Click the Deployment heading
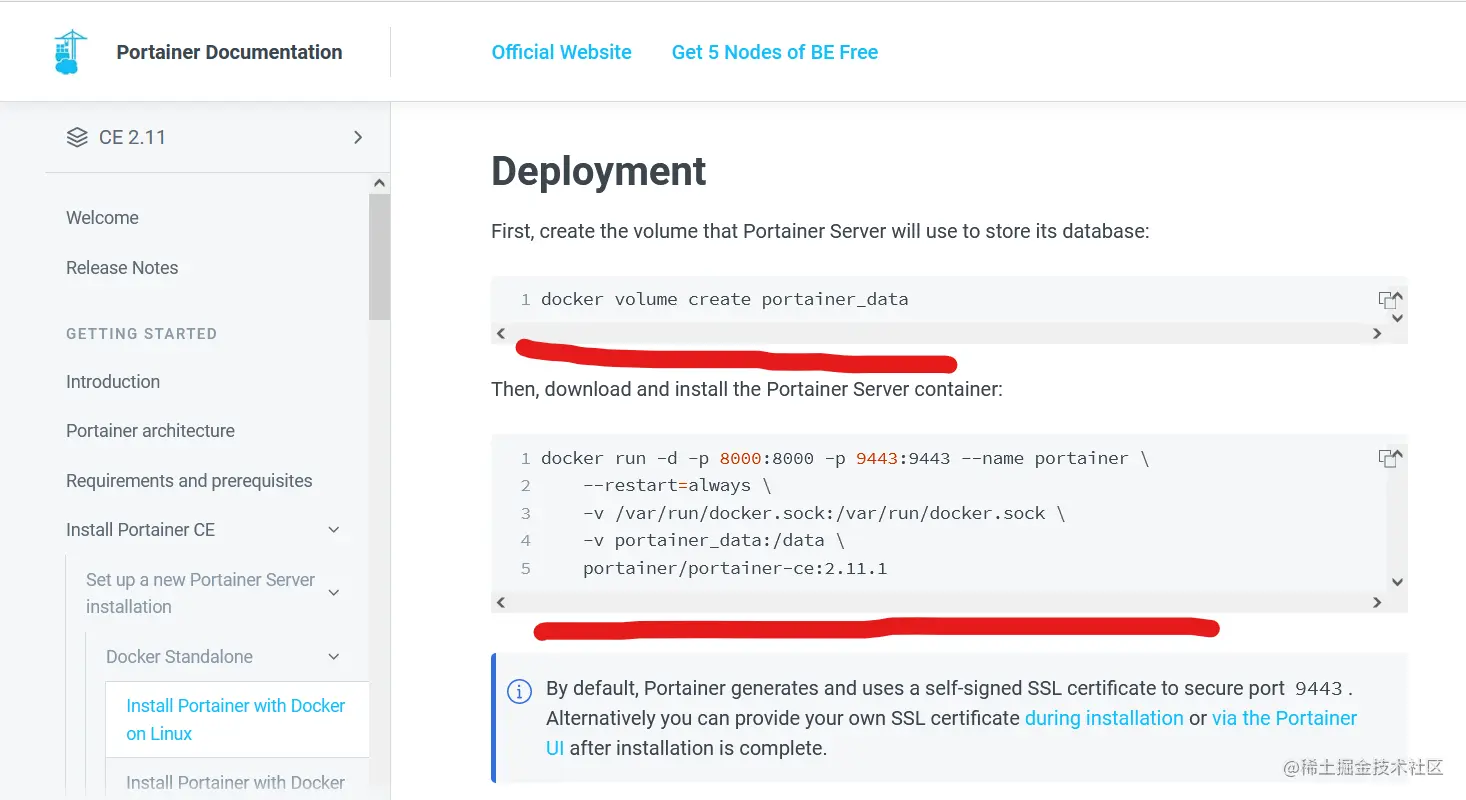Viewport: 1466px width, 800px height. 599,171
